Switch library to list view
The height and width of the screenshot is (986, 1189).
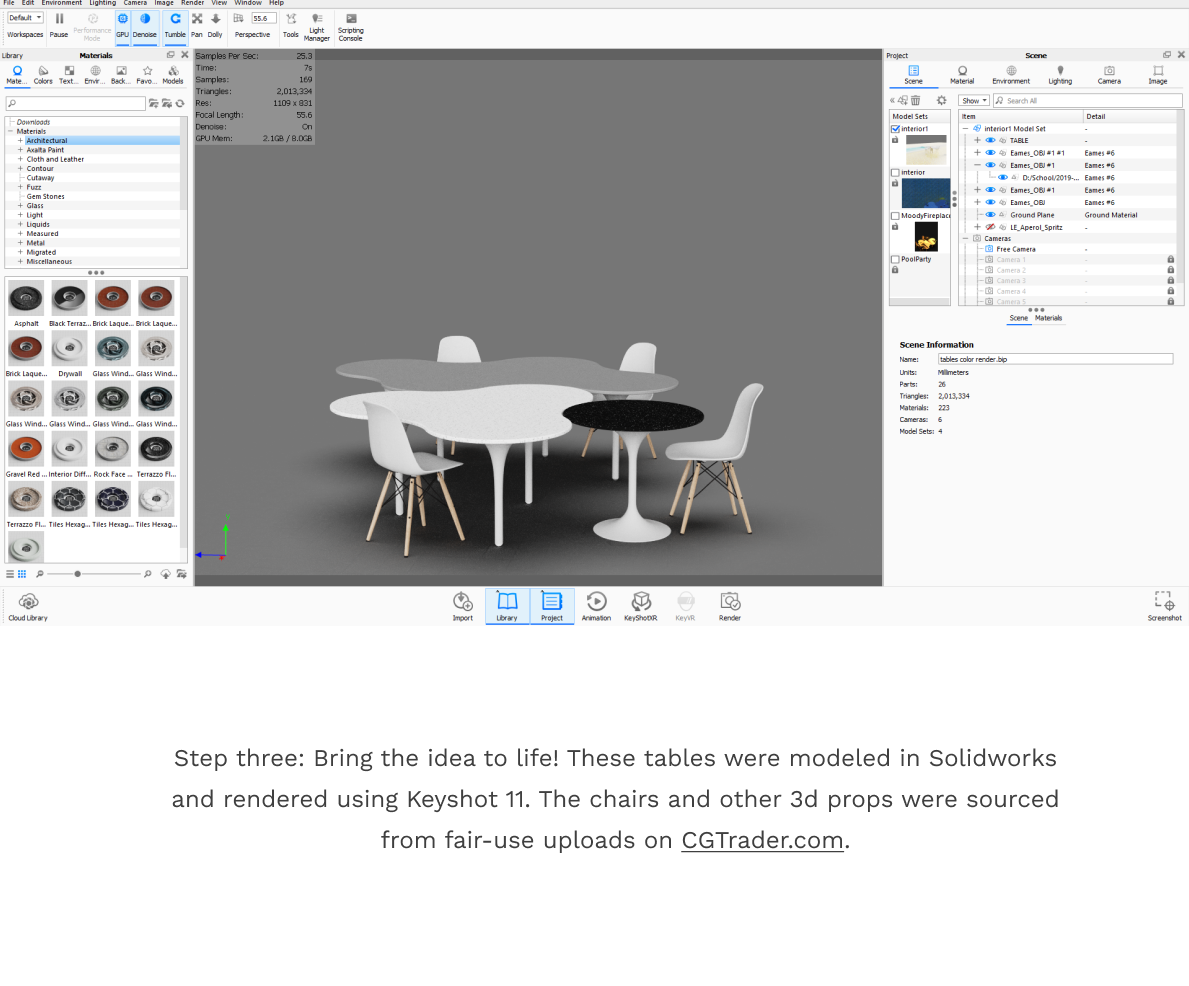click(x=10, y=574)
